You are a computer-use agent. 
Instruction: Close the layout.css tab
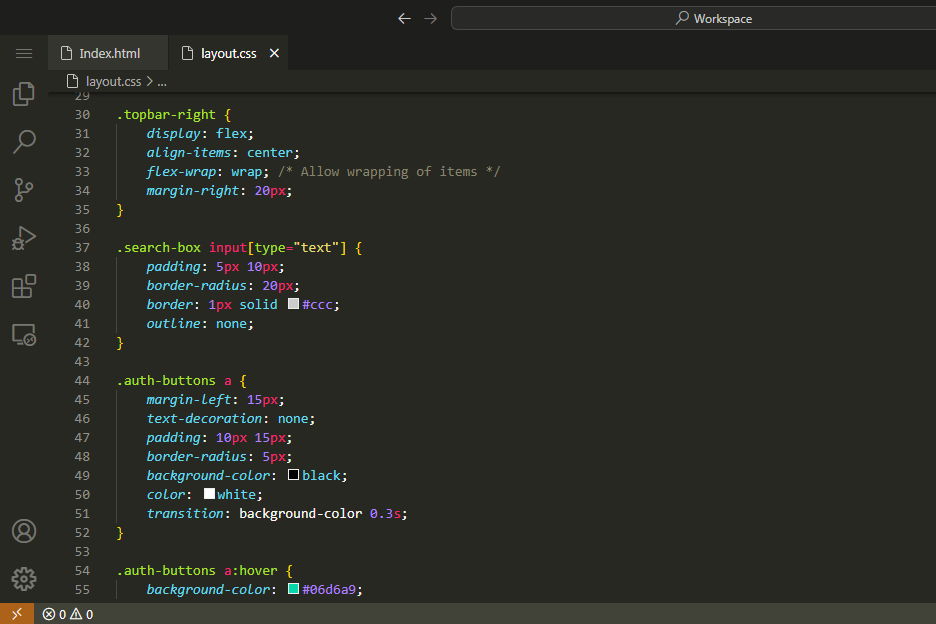[x=275, y=53]
